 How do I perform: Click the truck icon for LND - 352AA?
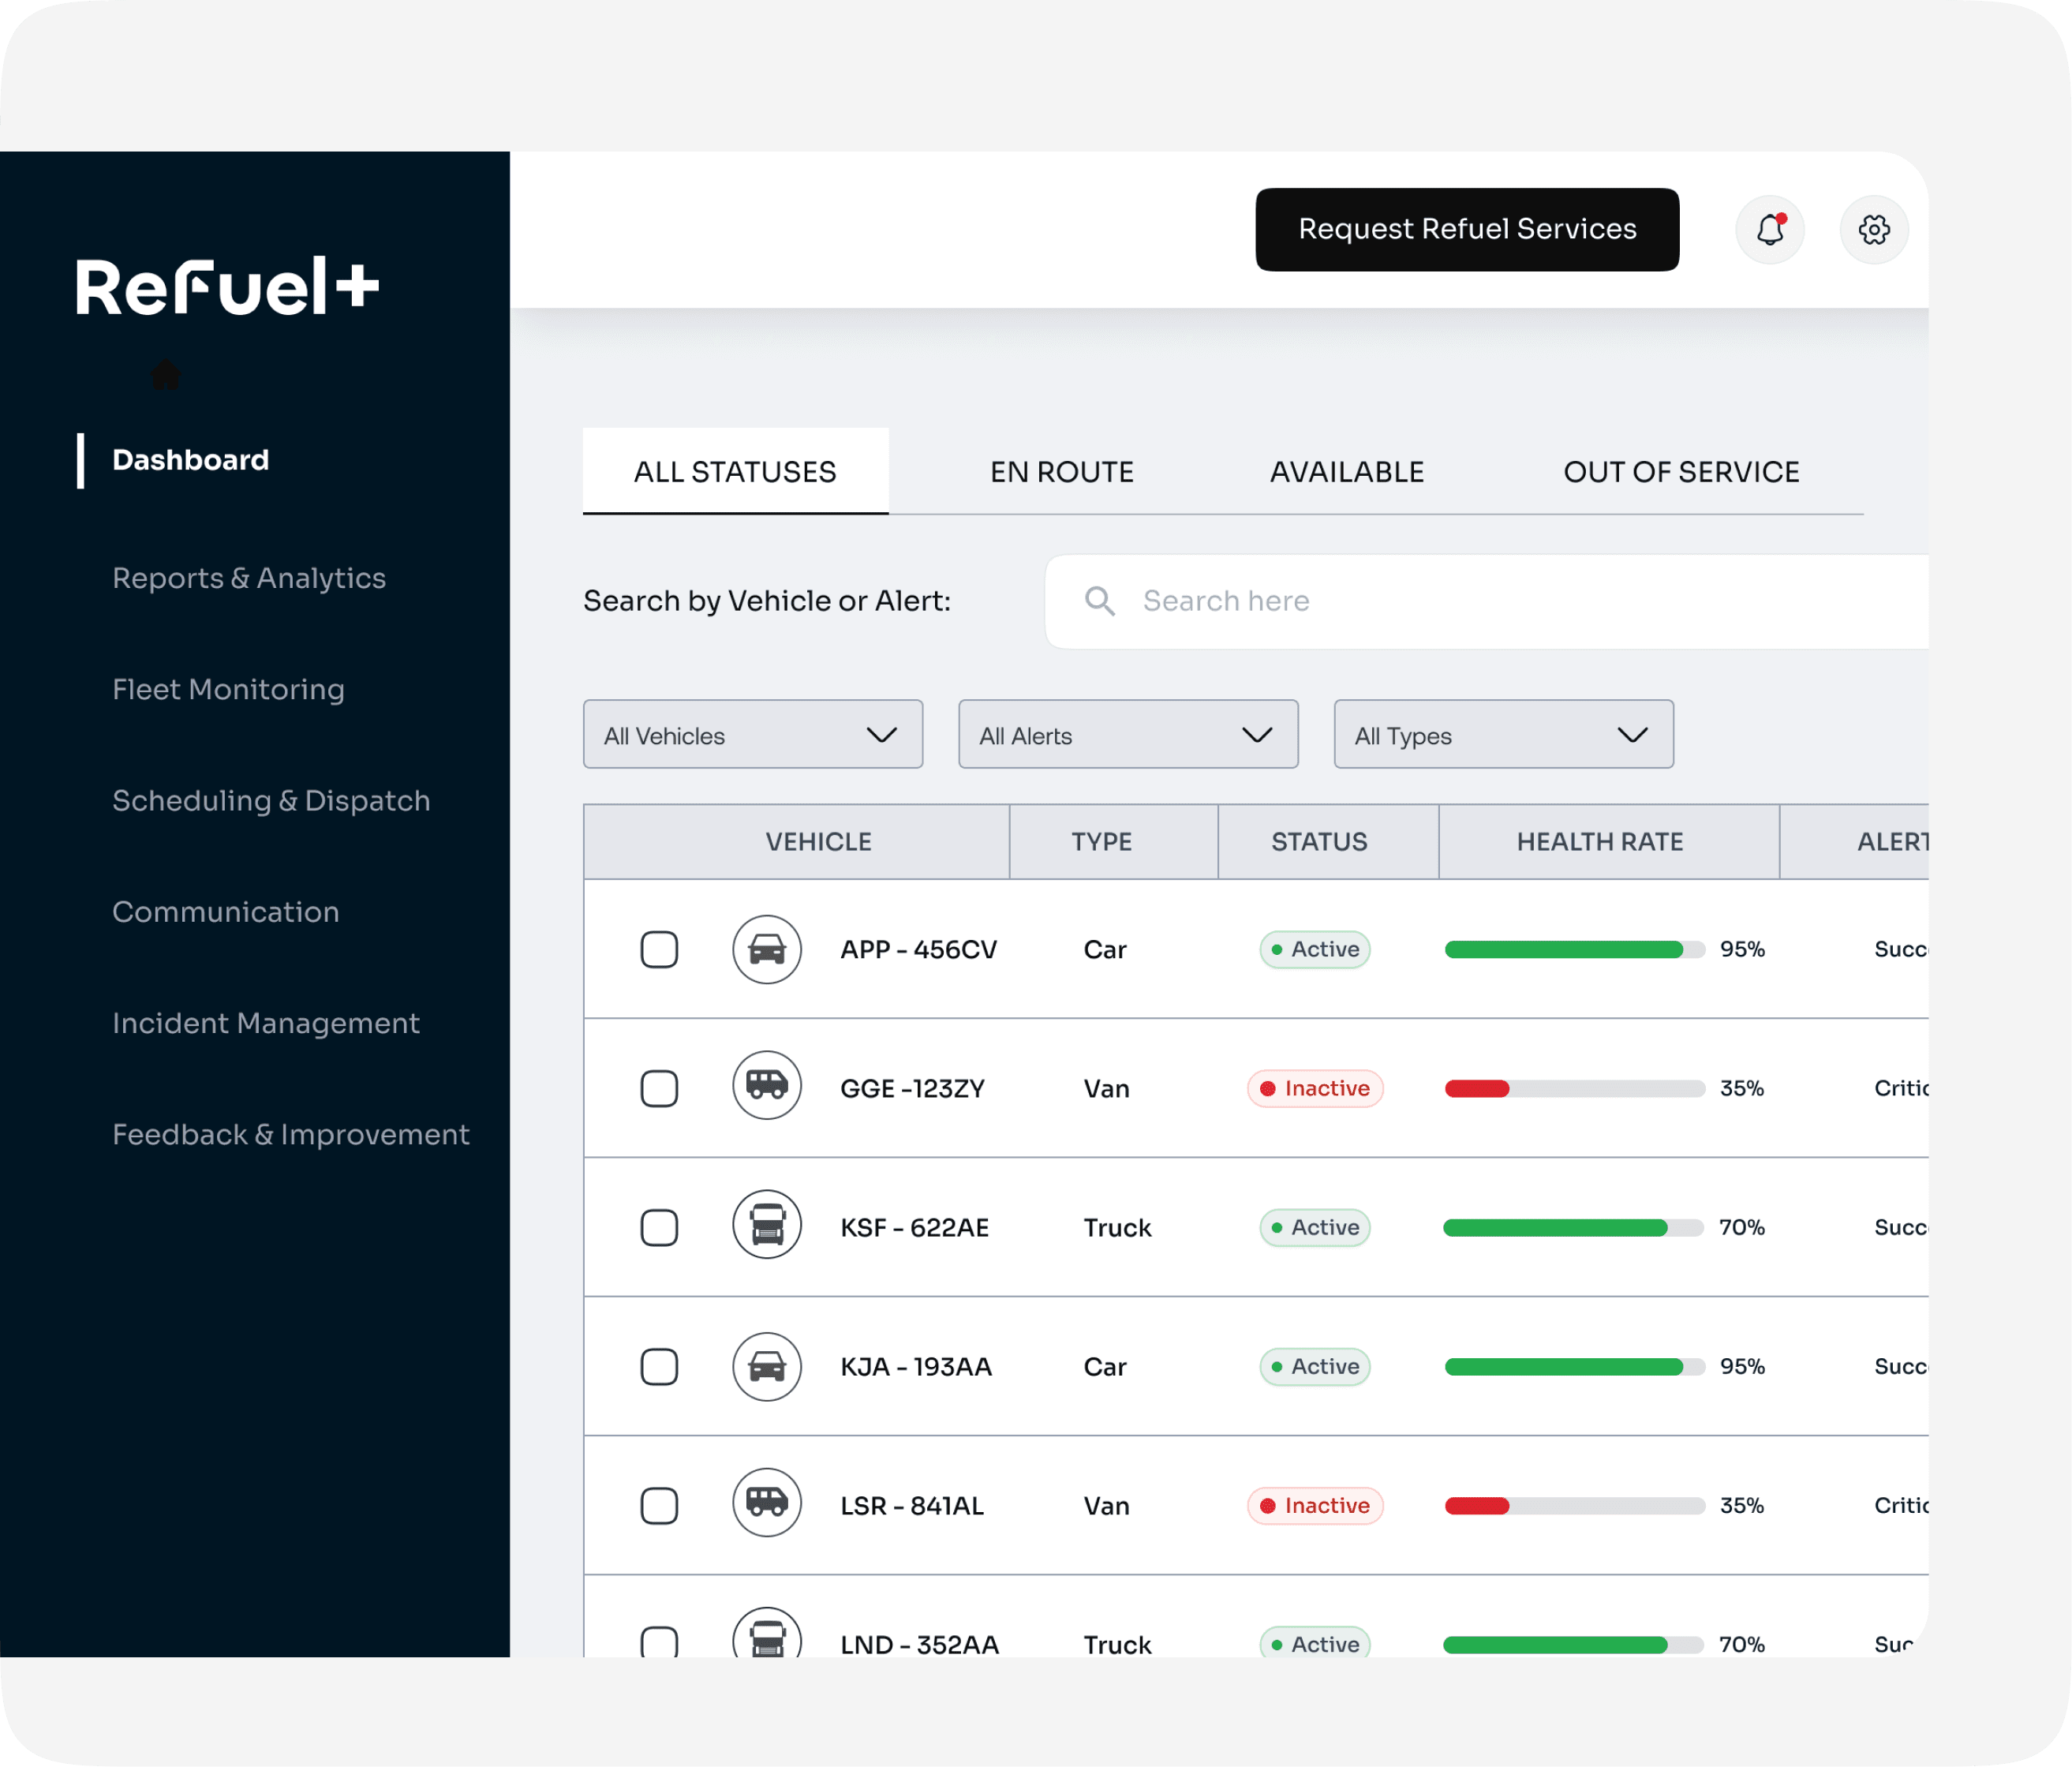767,1632
